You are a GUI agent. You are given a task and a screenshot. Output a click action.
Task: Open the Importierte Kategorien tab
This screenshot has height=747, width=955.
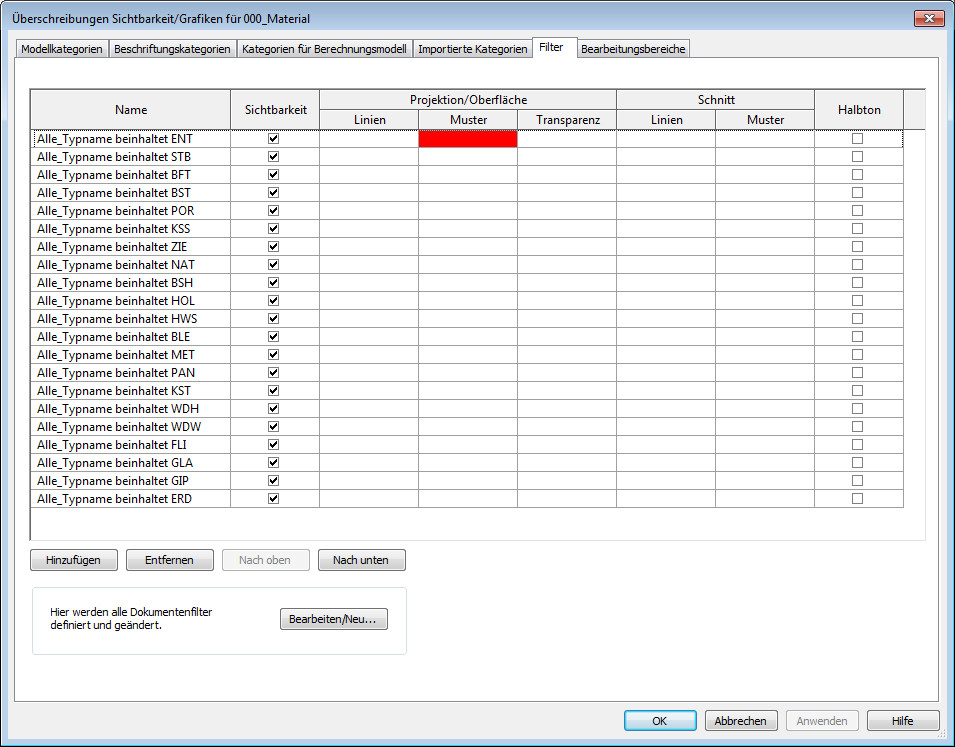point(472,49)
